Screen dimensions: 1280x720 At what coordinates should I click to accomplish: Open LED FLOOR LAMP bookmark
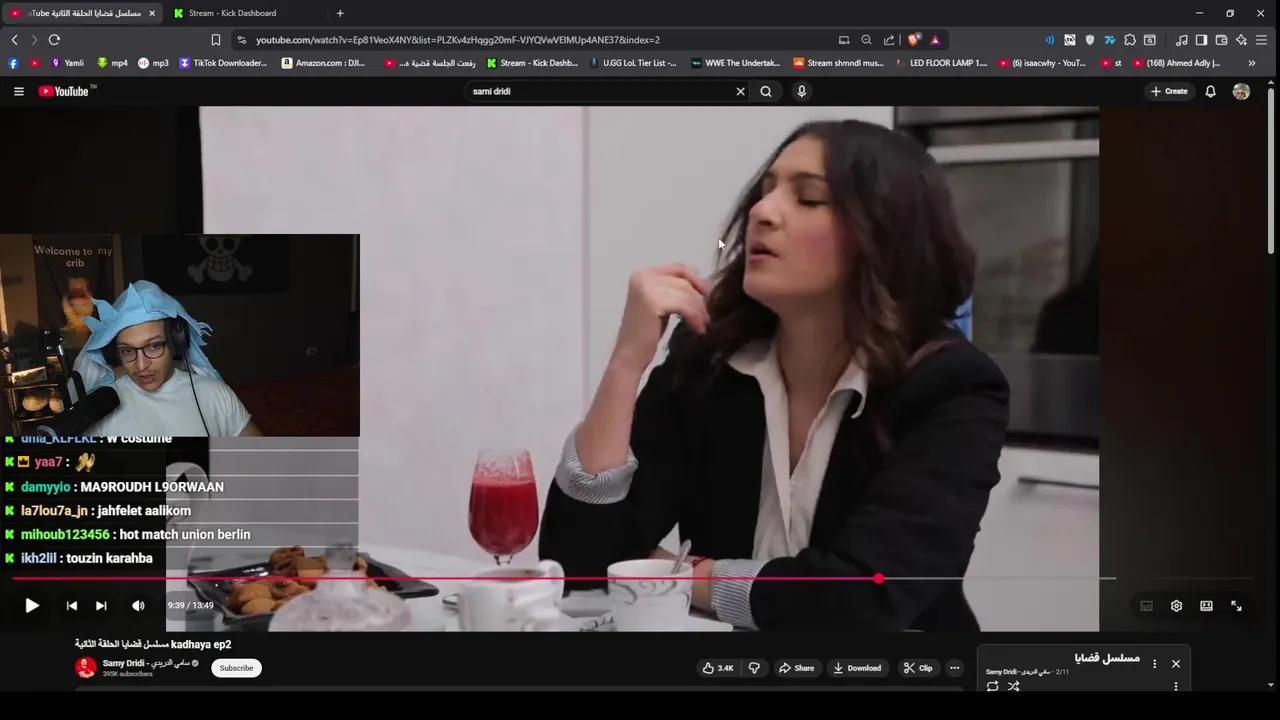click(x=940, y=63)
